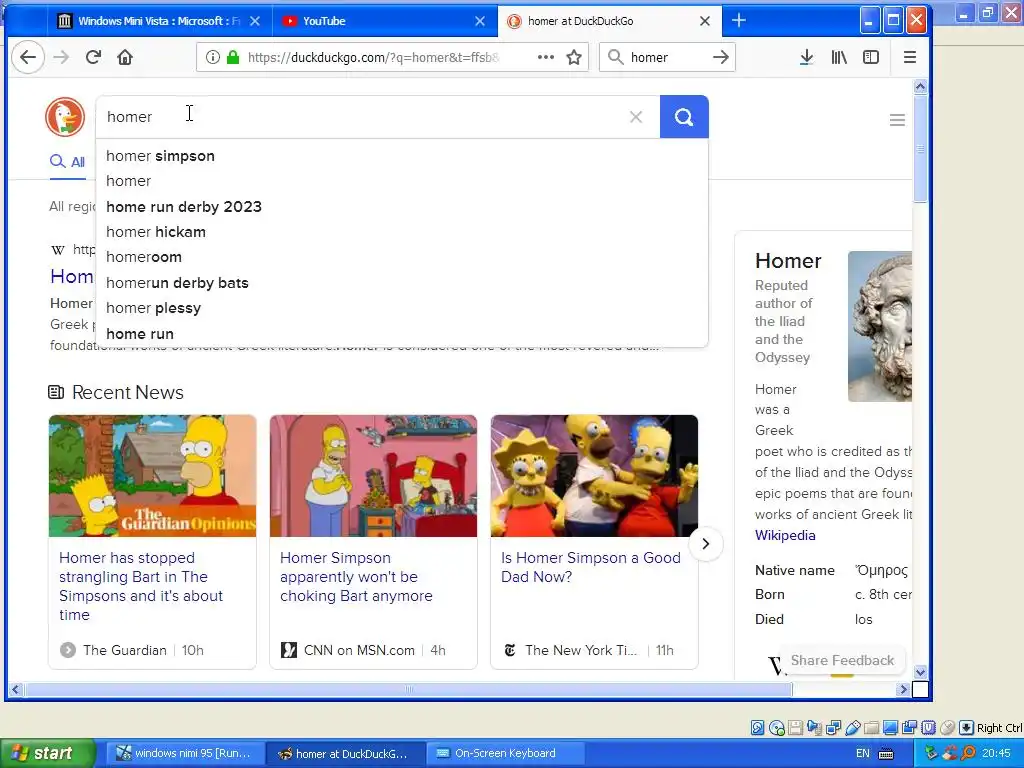Open the CNN Homer and Bart thumbnail
This screenshot has height=768, width=1024.
(x=373, y=476)
